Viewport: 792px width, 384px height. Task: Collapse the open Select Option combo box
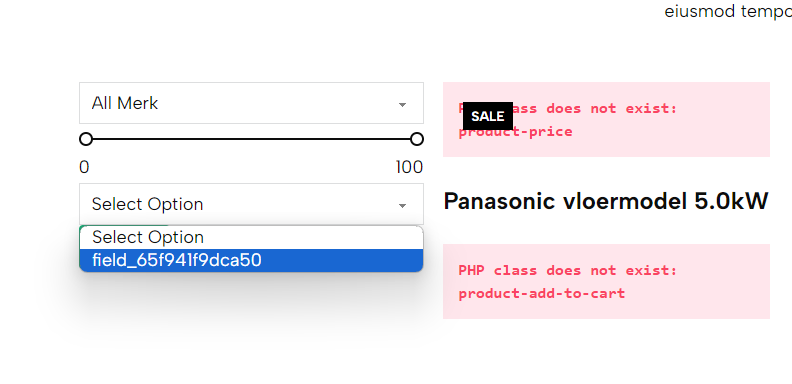coord(251,204)
